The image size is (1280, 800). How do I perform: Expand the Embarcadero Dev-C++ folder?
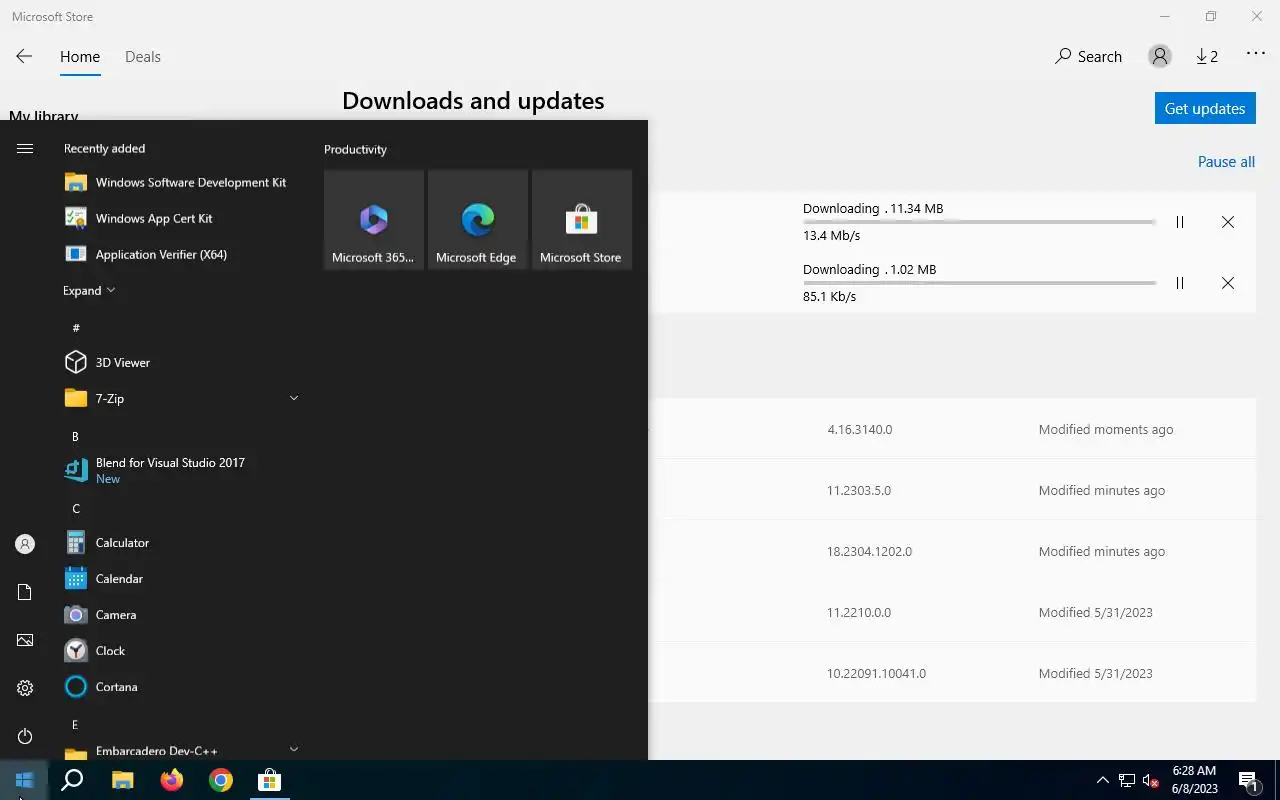coord(180,750)
